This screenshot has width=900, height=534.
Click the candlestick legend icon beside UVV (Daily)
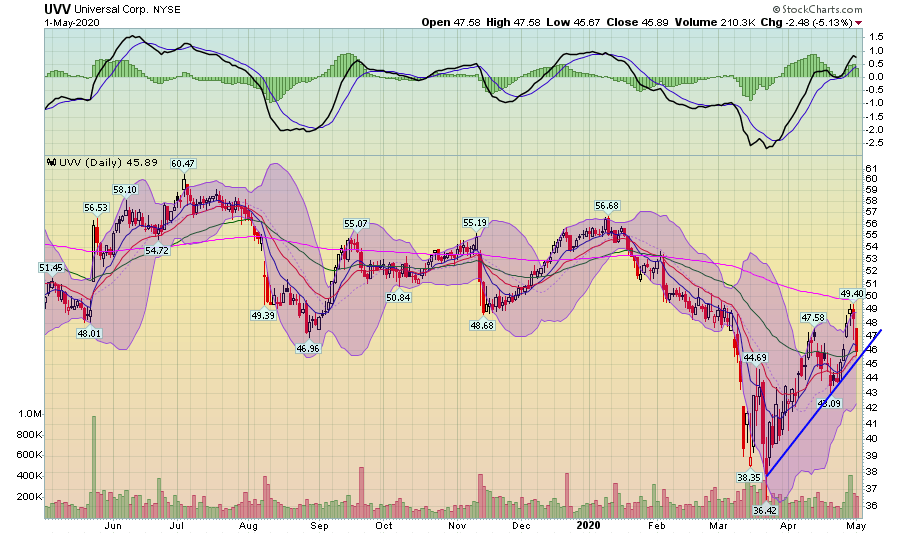[x=52, y=162]
